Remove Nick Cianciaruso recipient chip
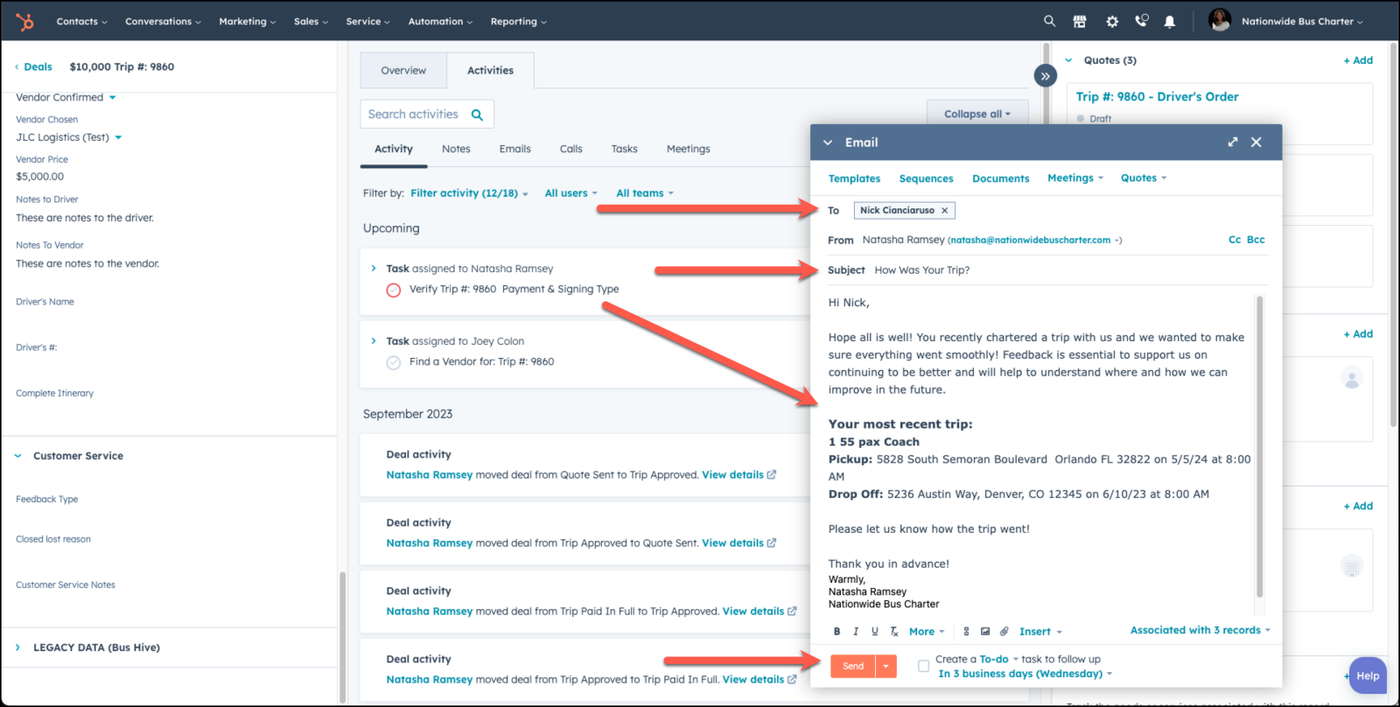The width and height of the screenshot is (1400, 707). [945, 211]
